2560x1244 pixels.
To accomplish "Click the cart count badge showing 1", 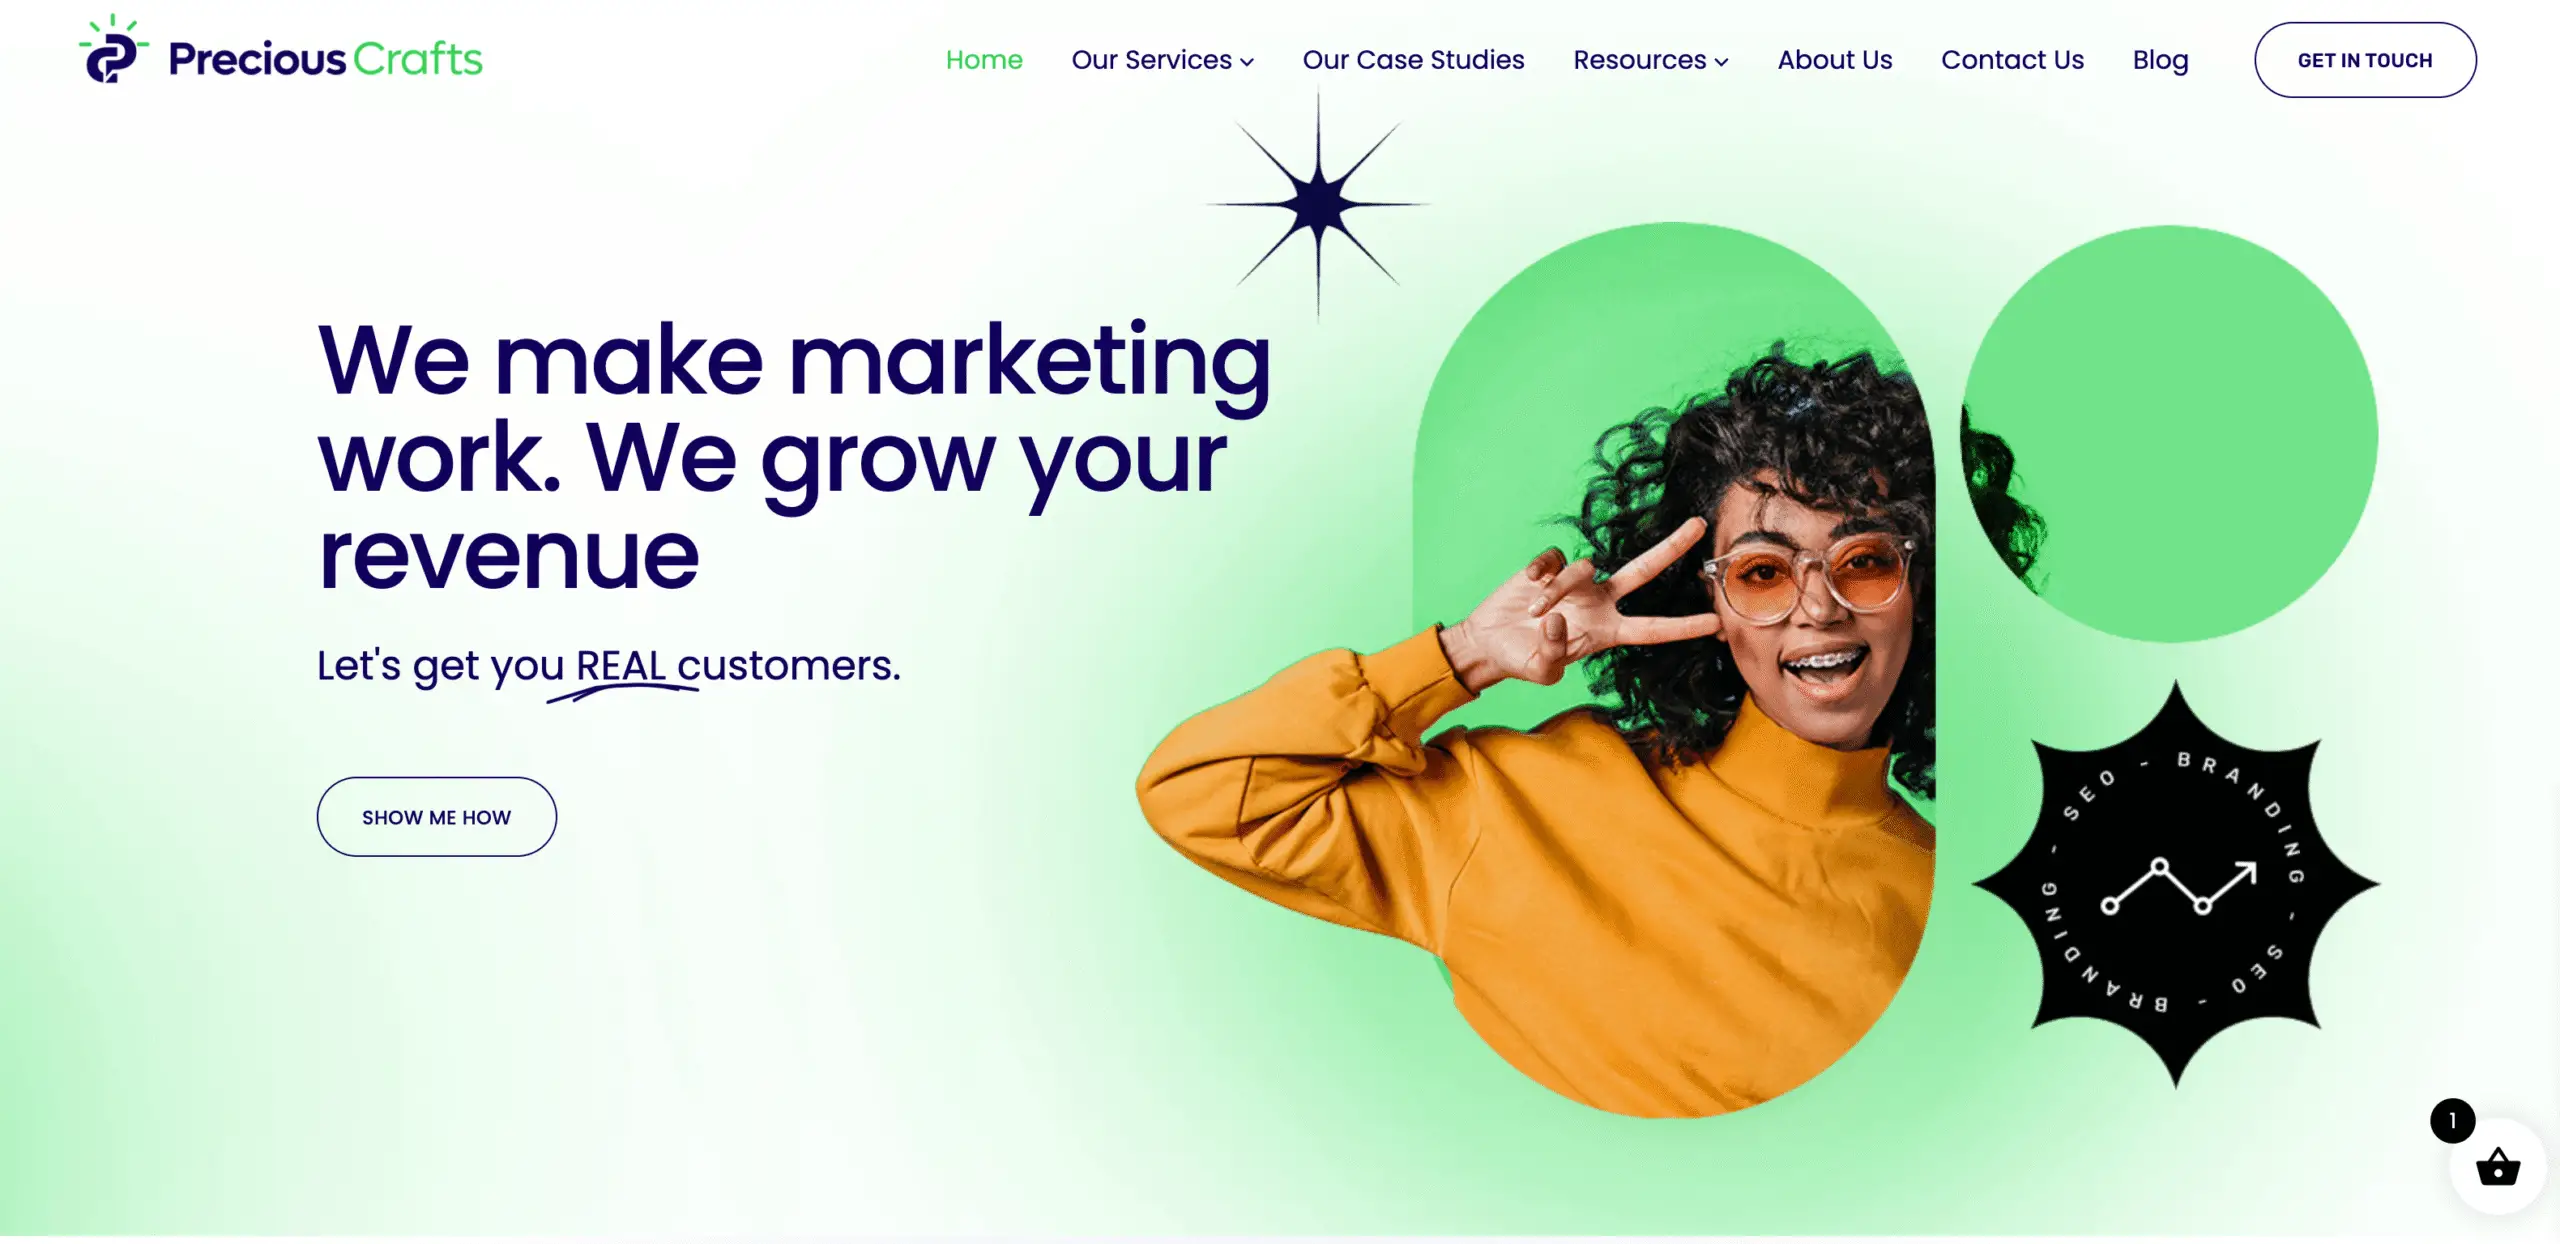I will (x=2452, y=1120).
